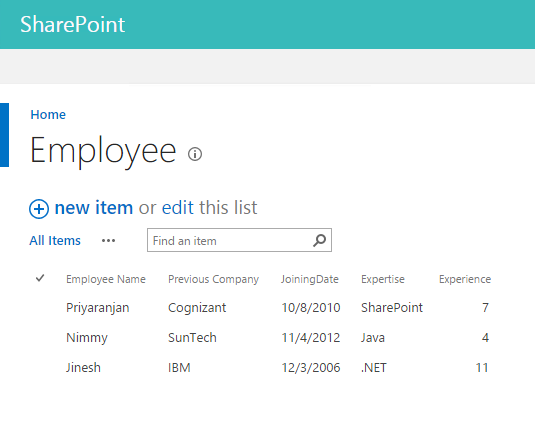
Task: Click joining date 11/4/2012
Action: pos(311,338)
